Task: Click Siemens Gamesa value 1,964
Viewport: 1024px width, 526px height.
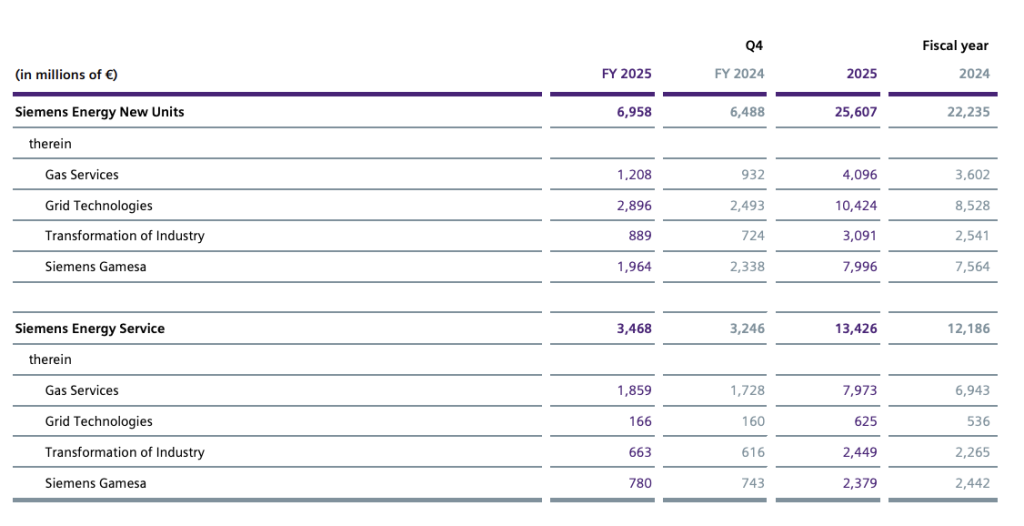Action: pos(634,267)
